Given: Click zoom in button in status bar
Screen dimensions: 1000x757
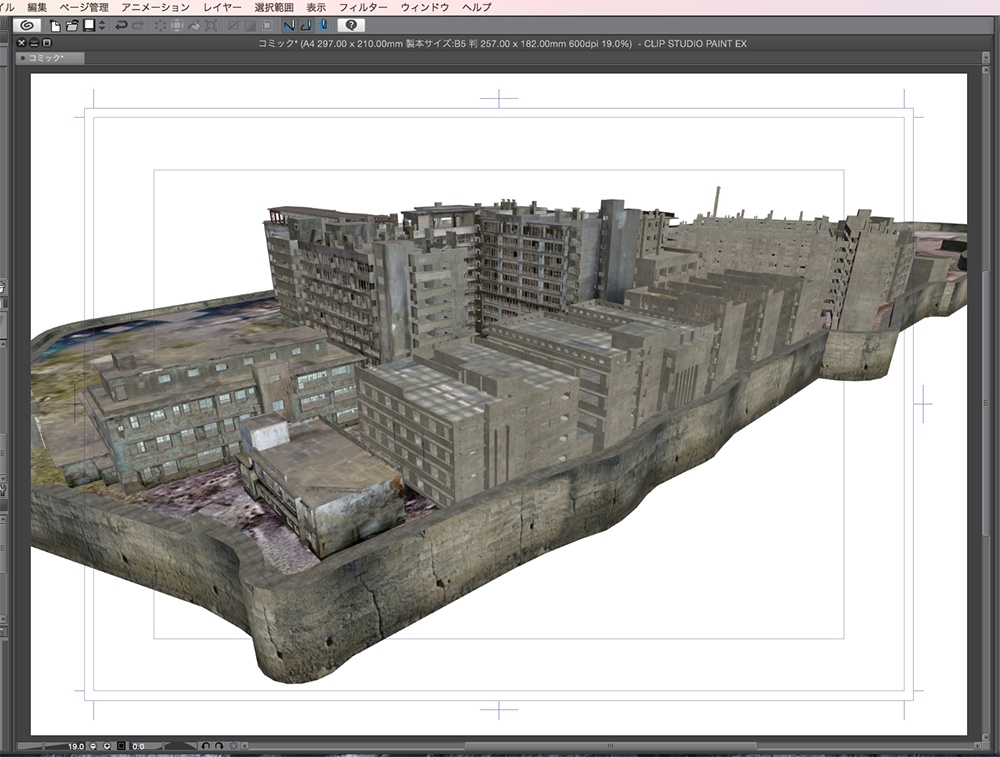Looking at the screenshot, I should [107, 746].
